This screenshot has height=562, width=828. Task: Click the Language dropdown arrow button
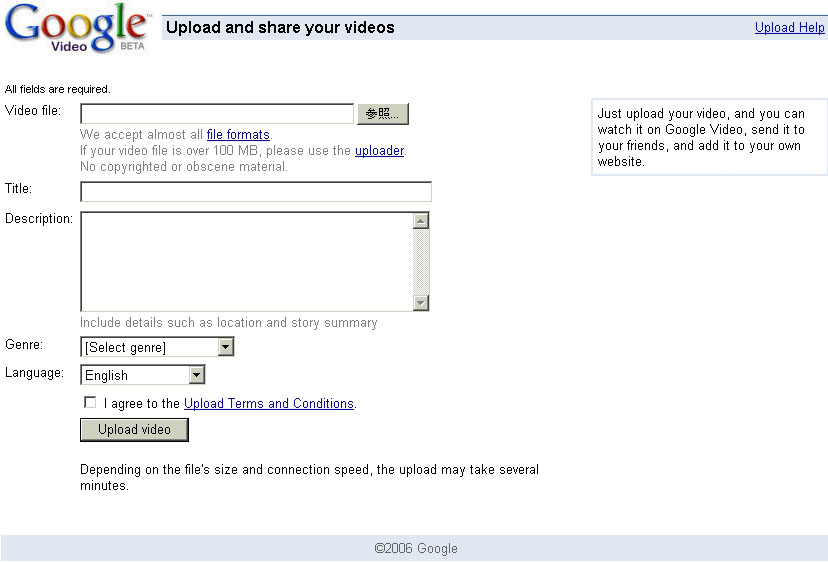[x=197, y=376]
